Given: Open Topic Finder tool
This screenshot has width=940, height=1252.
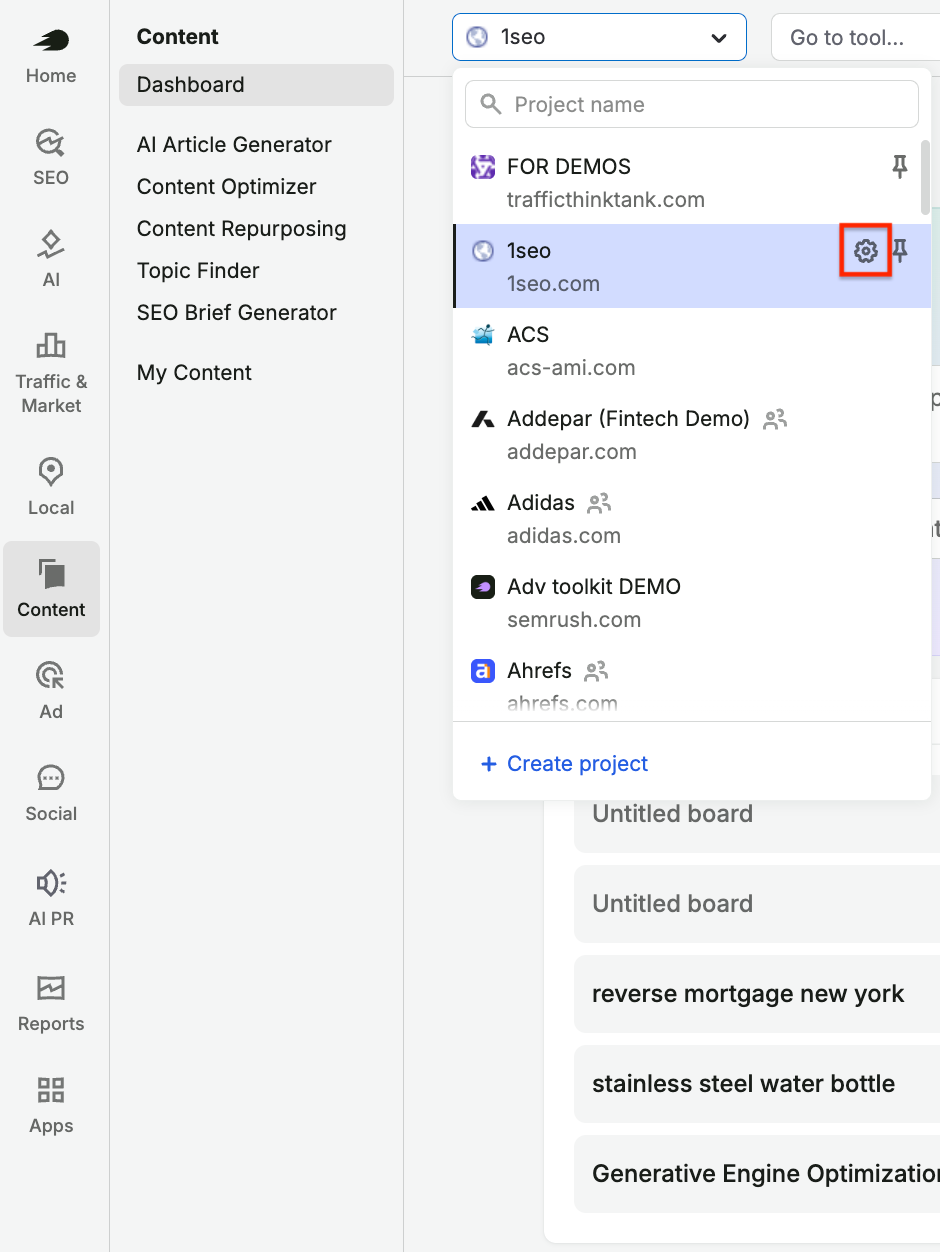Looking at the screenshot, I should 198,271.
